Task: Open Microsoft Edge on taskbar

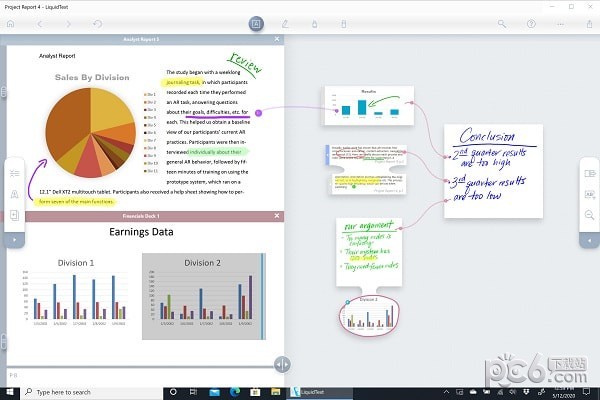Action: click(235, 392)
